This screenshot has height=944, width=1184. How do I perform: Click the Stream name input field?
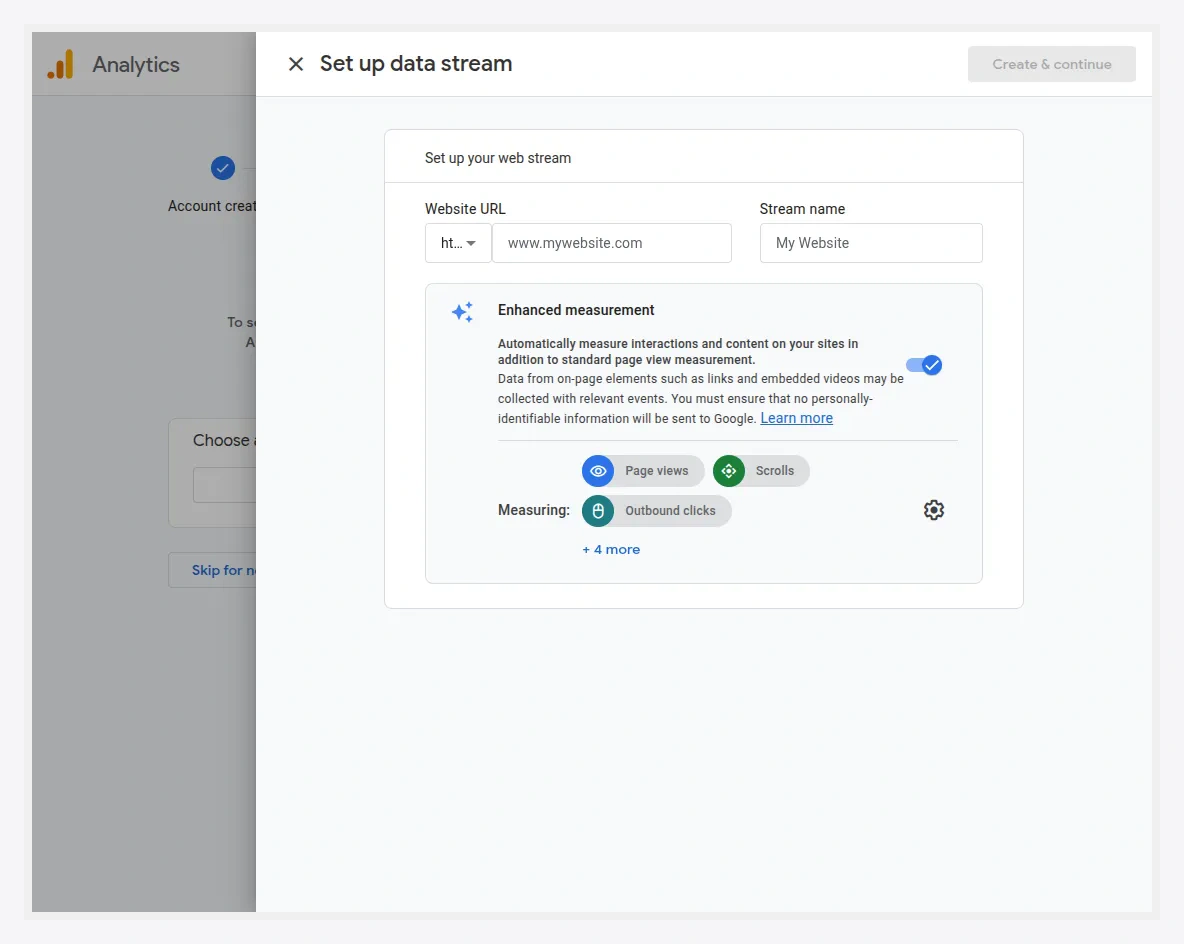[x=871, y=243]
